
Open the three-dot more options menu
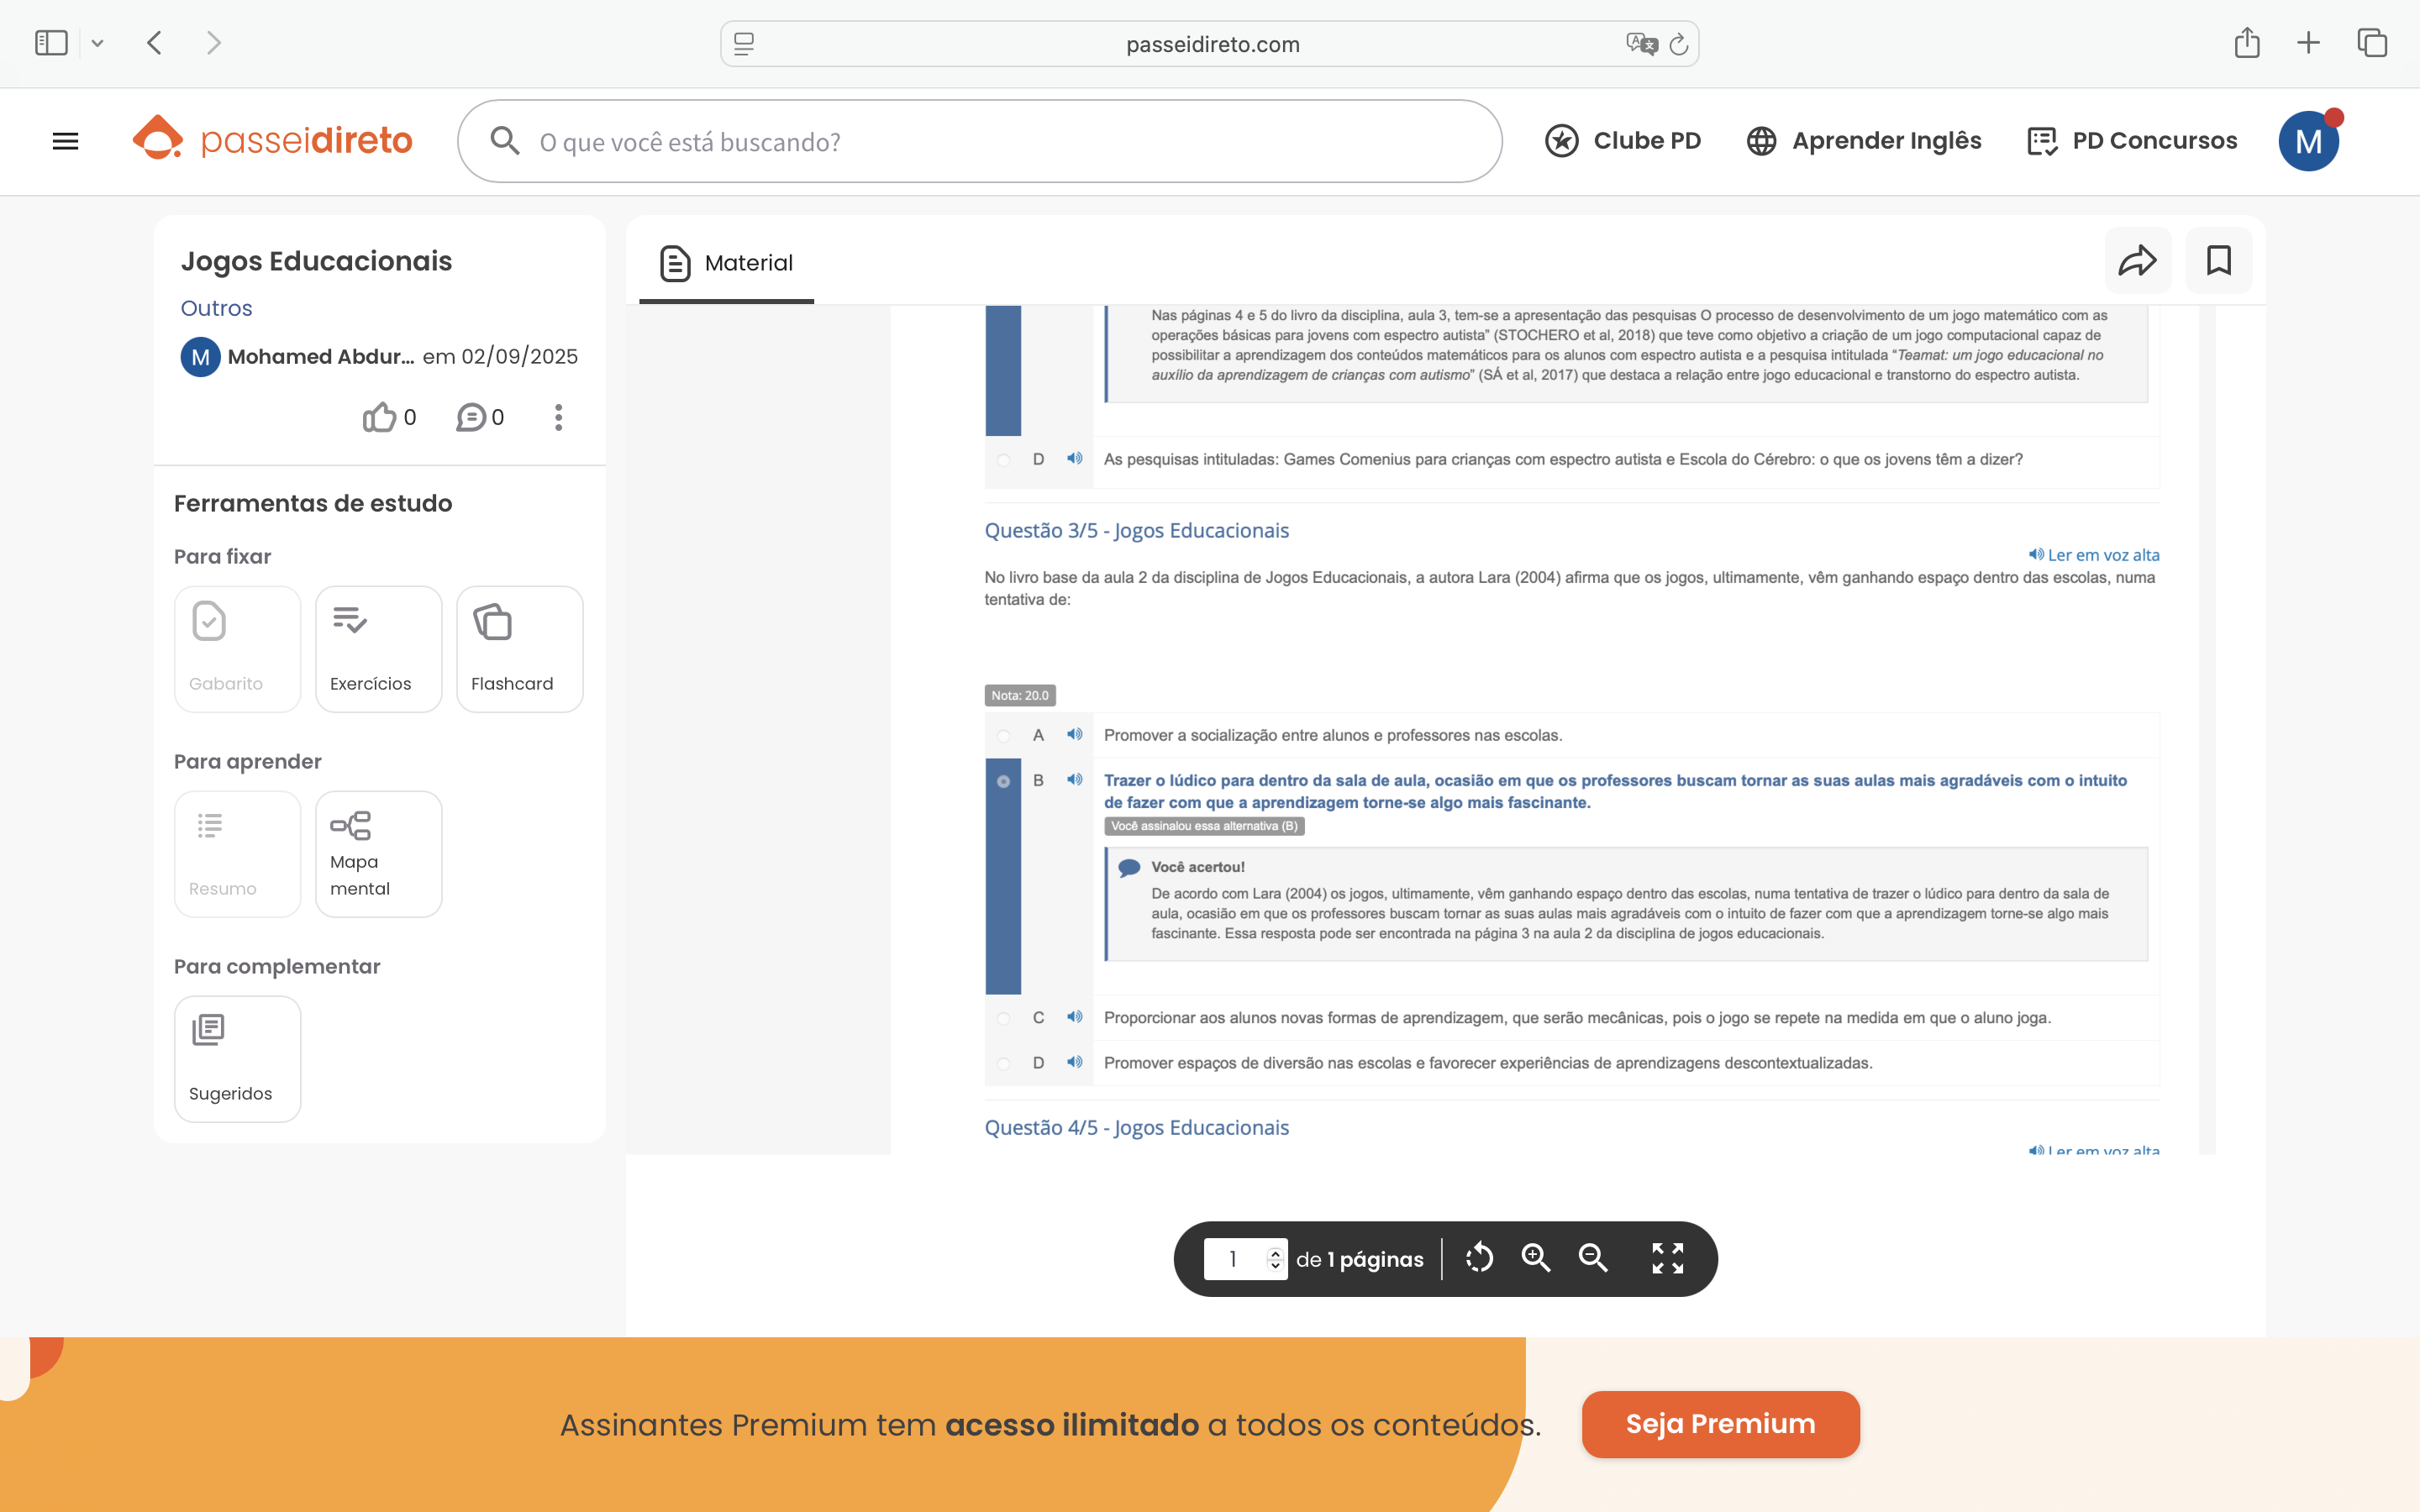pyautogui.click(x=558, y=417)
